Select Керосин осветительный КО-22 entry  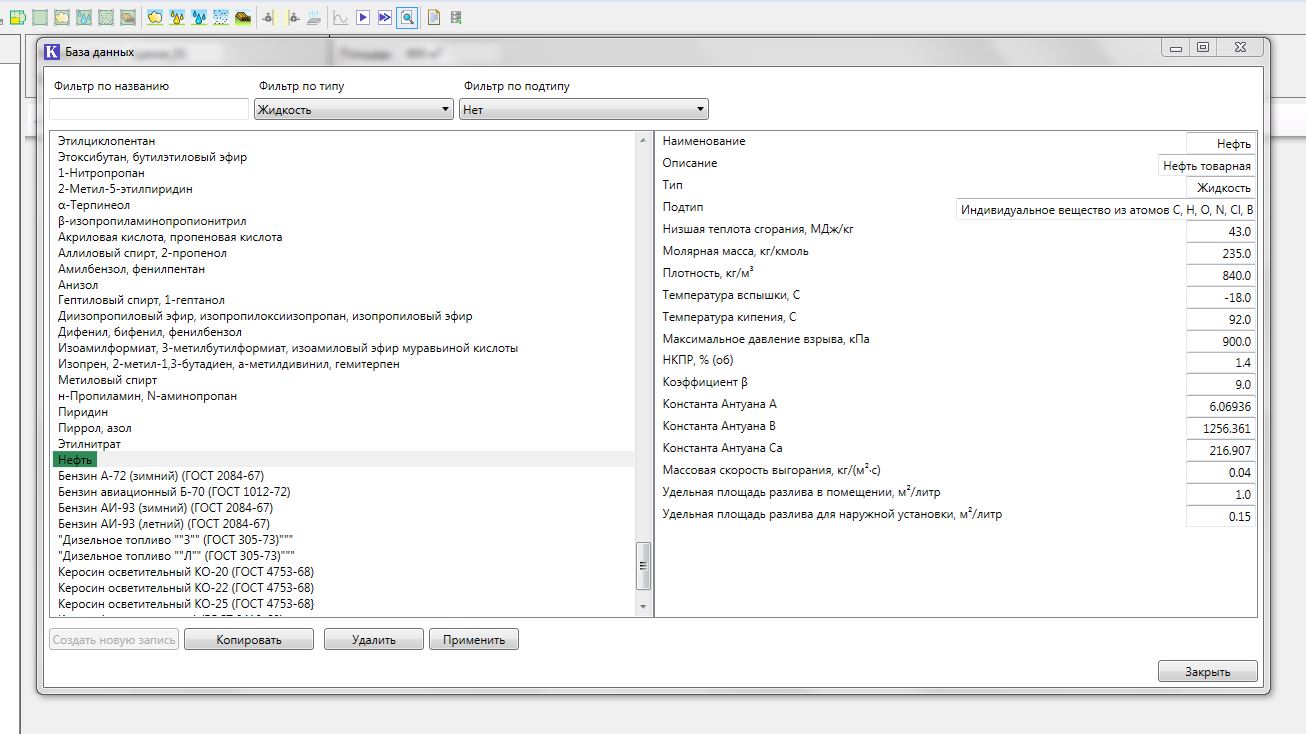coord(186,588)
